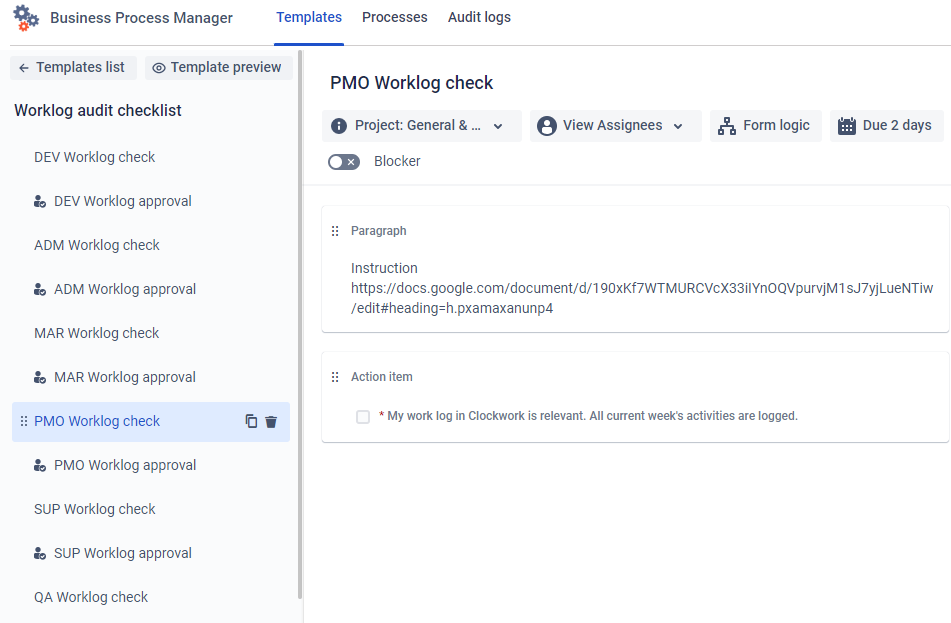Click the Business Process Manager title text
Viewport: 951px width, 623px height.
141,18
